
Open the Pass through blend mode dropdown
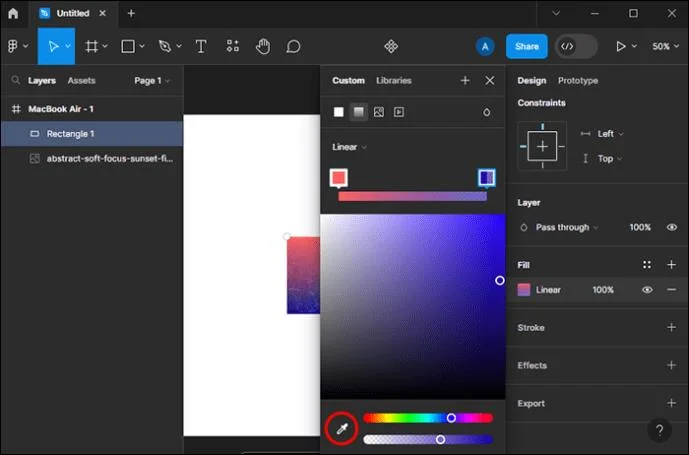pos(567,227)
